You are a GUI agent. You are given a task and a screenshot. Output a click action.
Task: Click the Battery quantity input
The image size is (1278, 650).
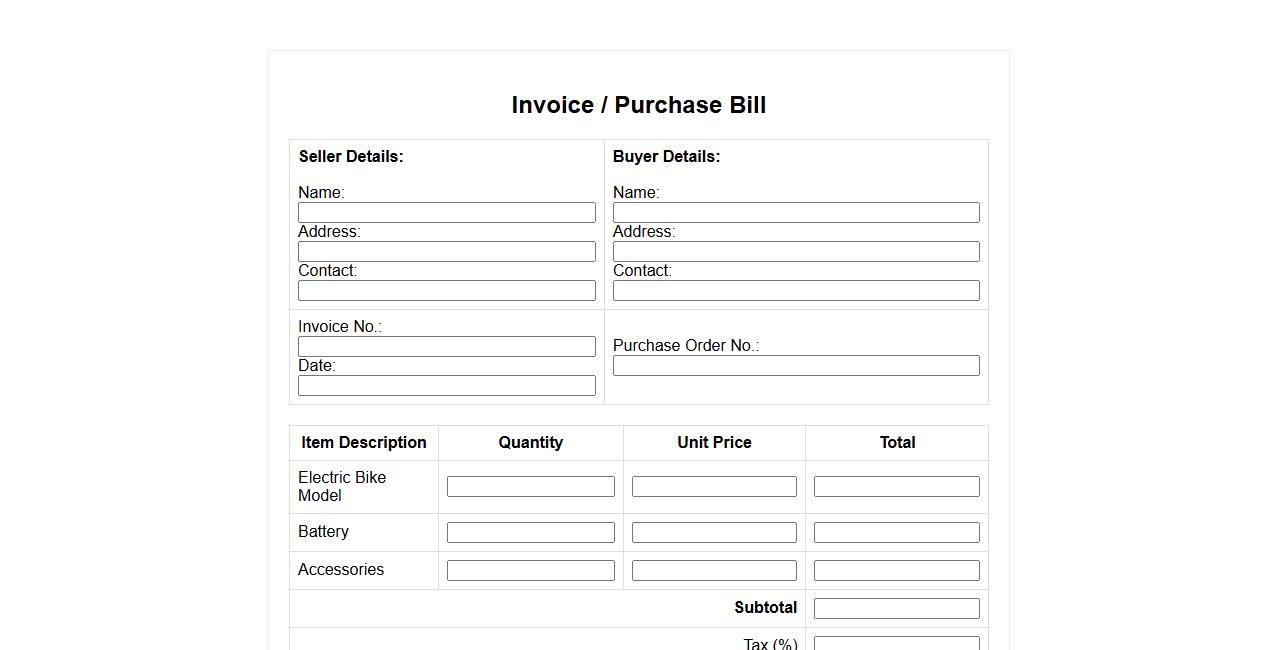coord(530,532)
